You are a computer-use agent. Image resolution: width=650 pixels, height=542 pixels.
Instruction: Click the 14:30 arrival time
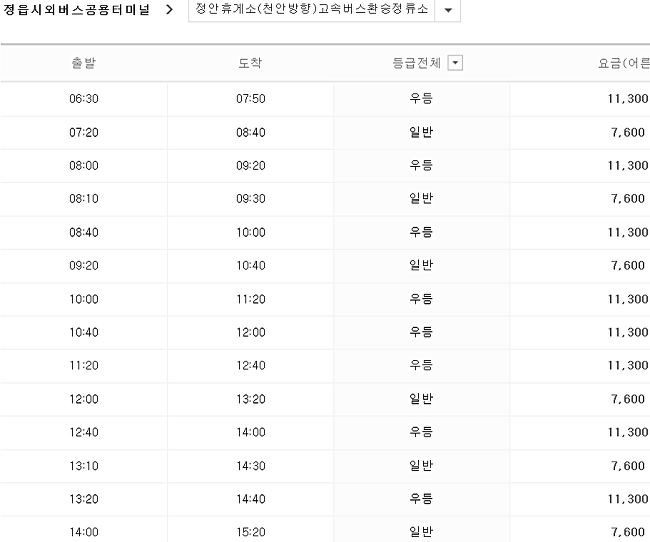click(x=251, y=466)
